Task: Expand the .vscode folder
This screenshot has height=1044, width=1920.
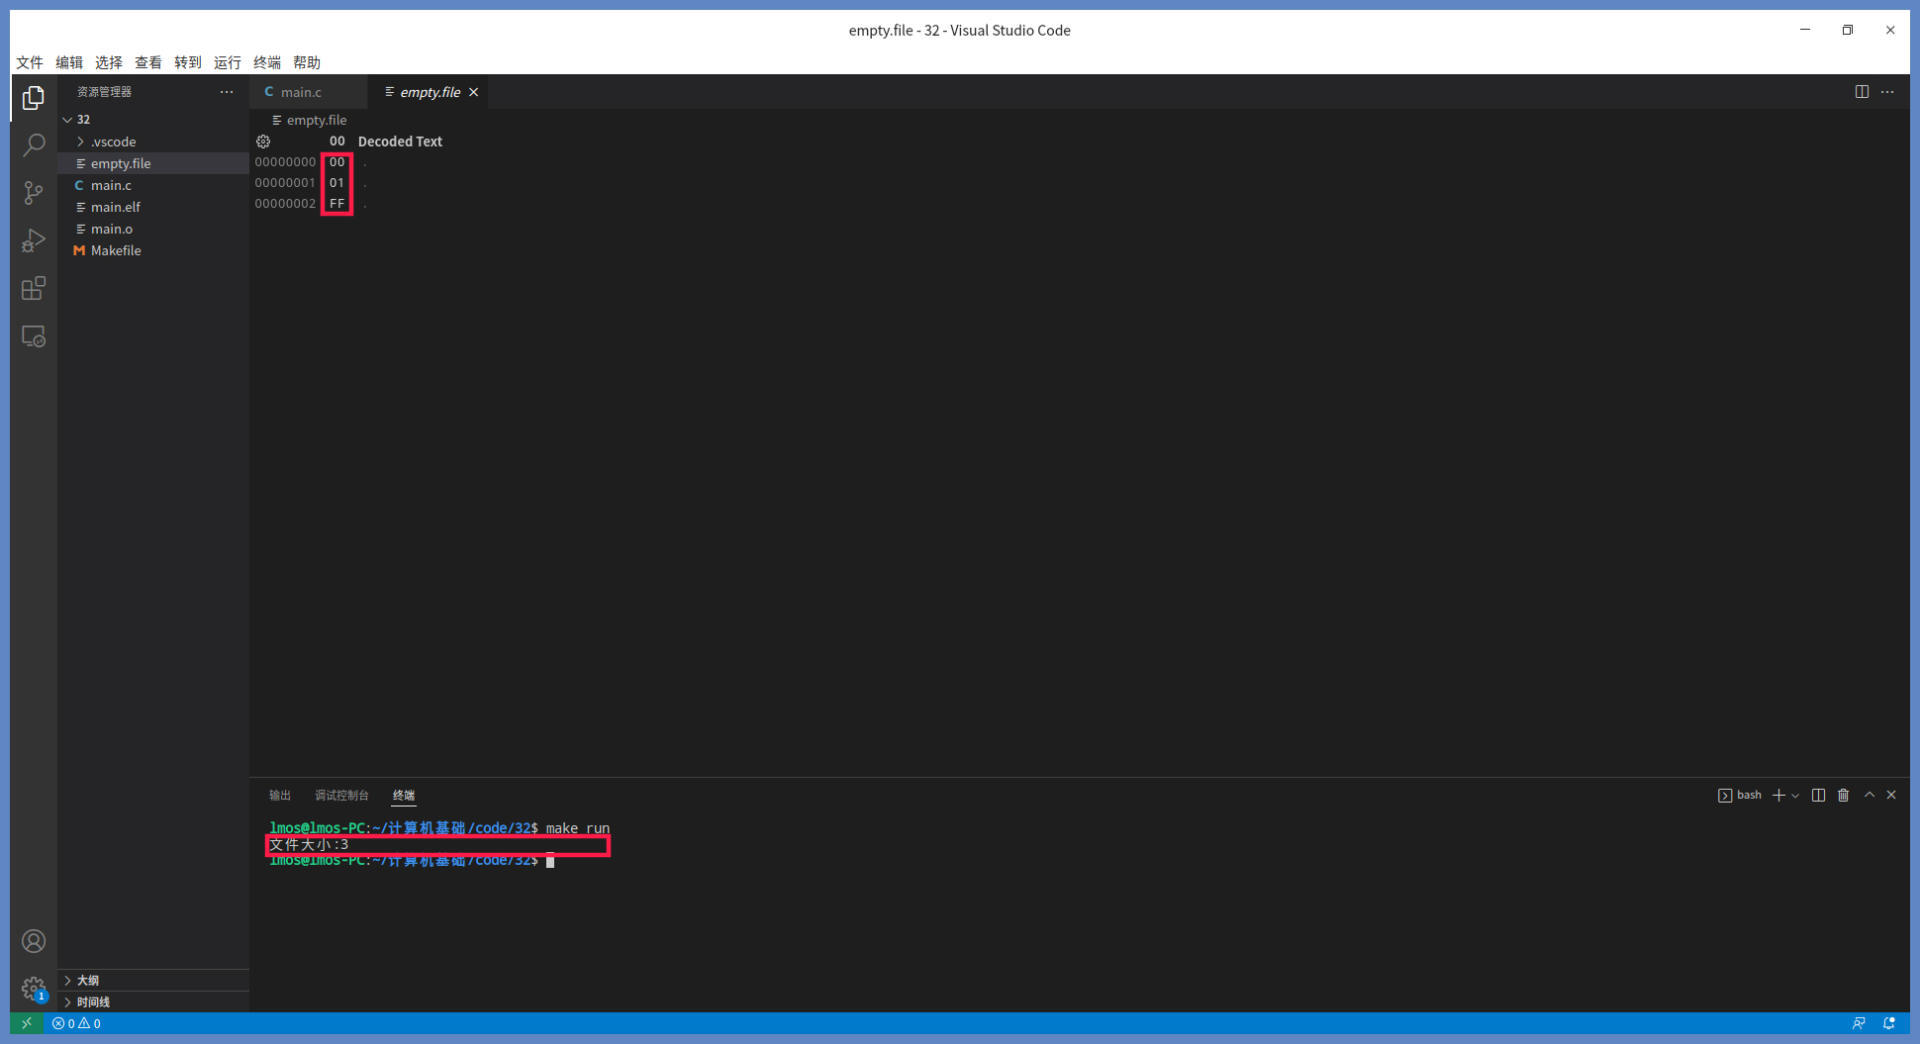Action: pos(113,142)
